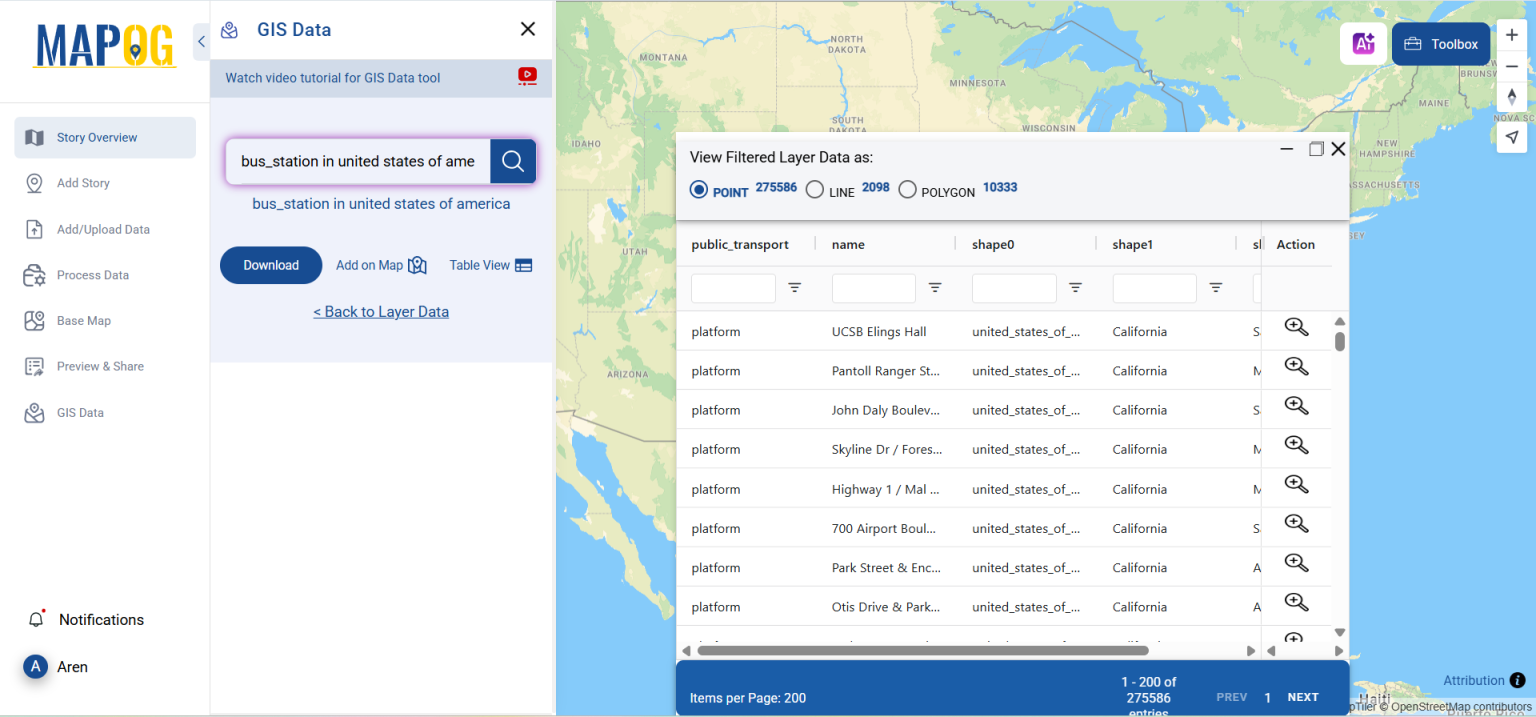
Task: Open the shape0 column filter options
Action: (1075, 287)
